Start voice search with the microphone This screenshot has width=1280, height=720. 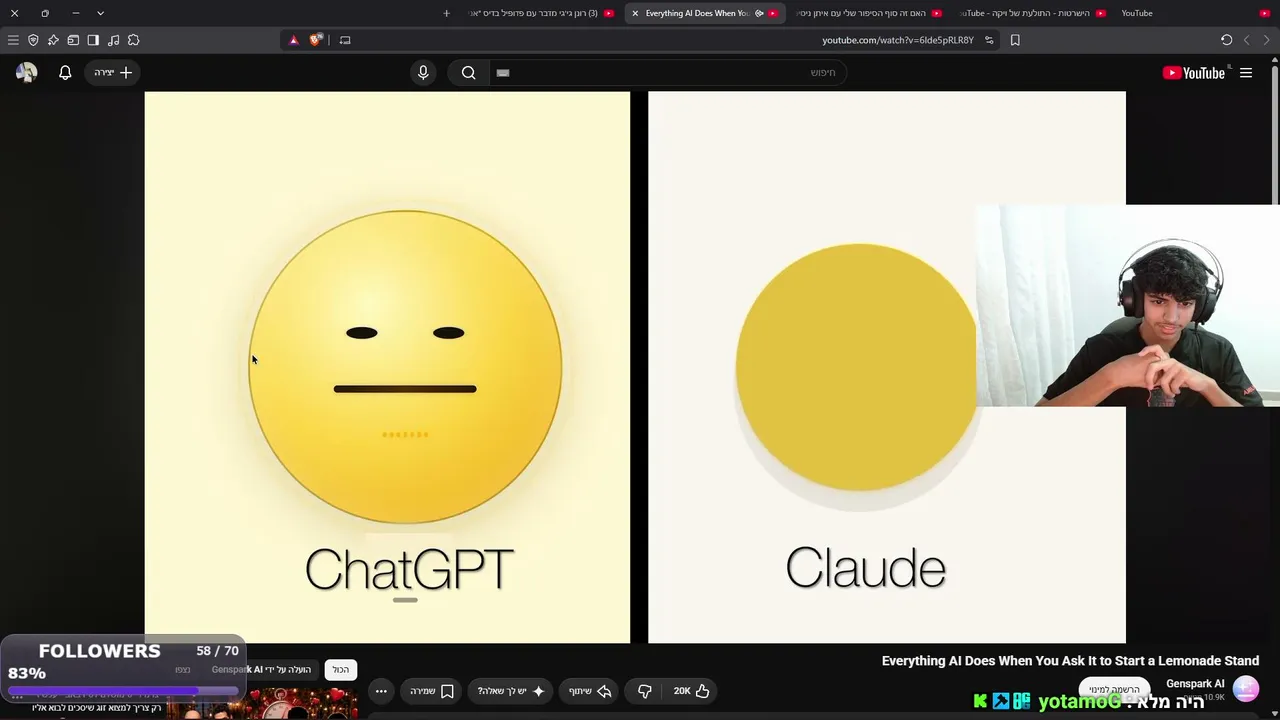(423, 73)
